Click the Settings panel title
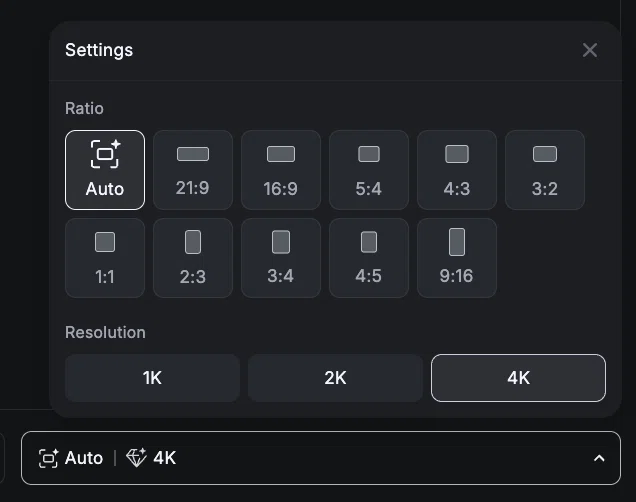 click(99, 50)
